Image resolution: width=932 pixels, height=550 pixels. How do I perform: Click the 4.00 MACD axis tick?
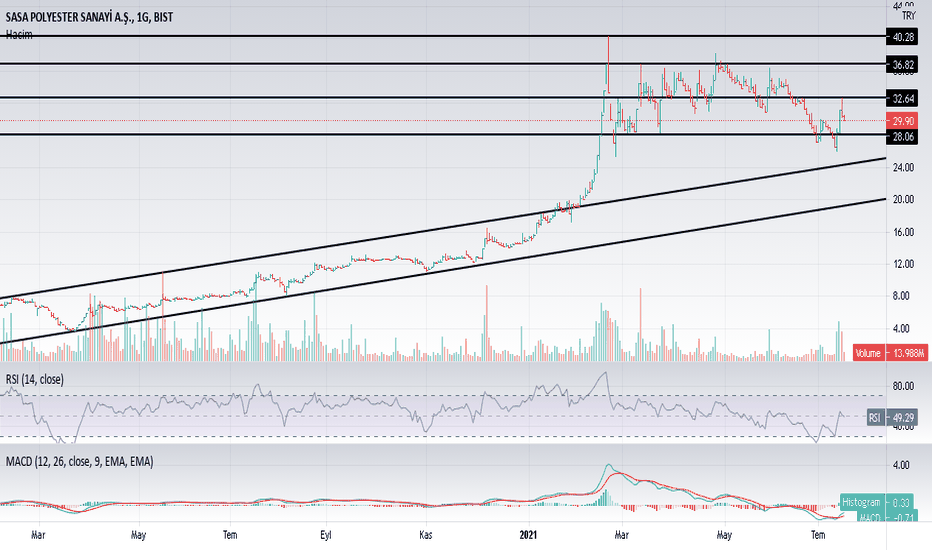901,465
